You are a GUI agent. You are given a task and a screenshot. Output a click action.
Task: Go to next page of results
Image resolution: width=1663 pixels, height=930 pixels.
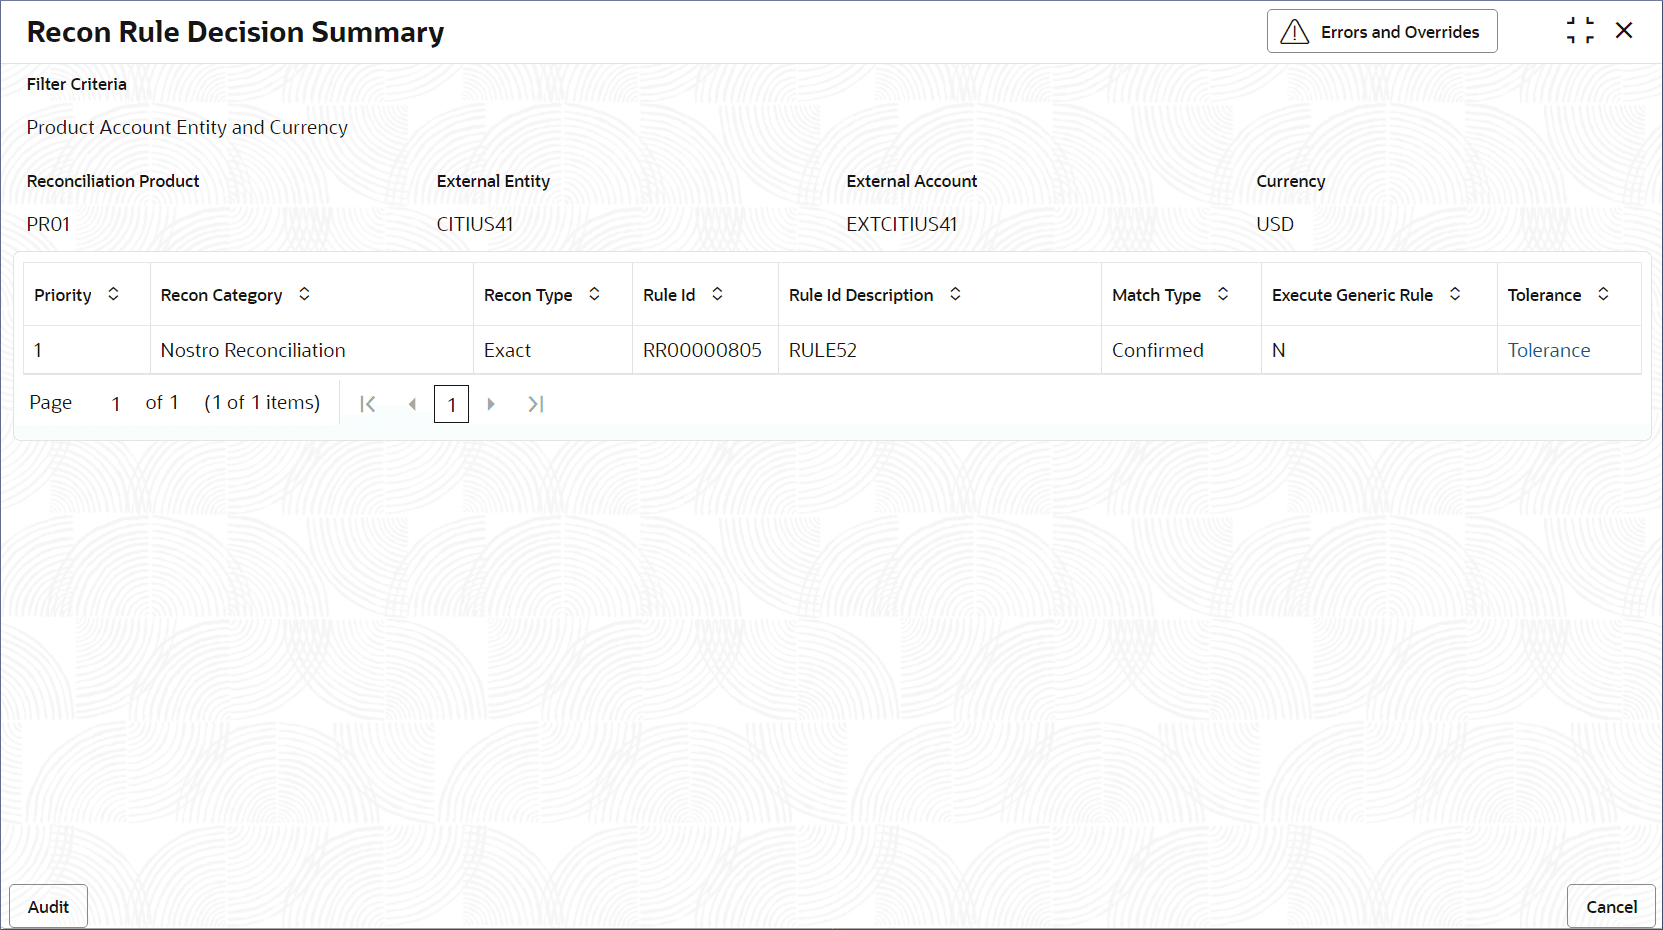[x=491, y=404]
